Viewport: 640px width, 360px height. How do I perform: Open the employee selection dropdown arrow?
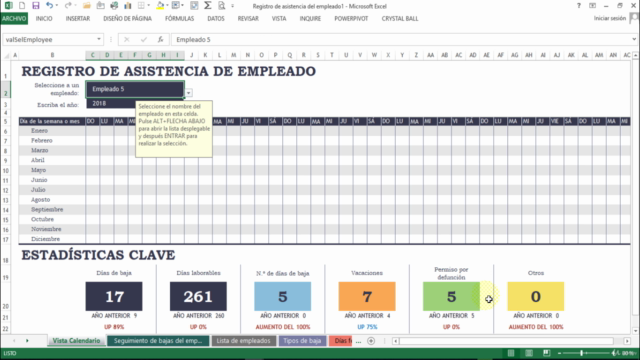189,93
